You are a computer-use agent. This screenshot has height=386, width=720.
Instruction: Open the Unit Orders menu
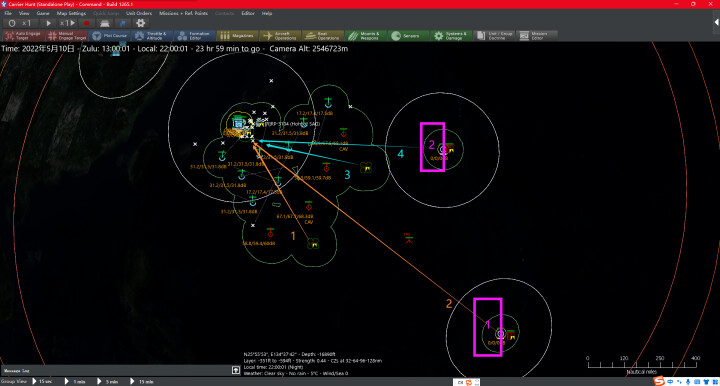click(x=139, y=13)
